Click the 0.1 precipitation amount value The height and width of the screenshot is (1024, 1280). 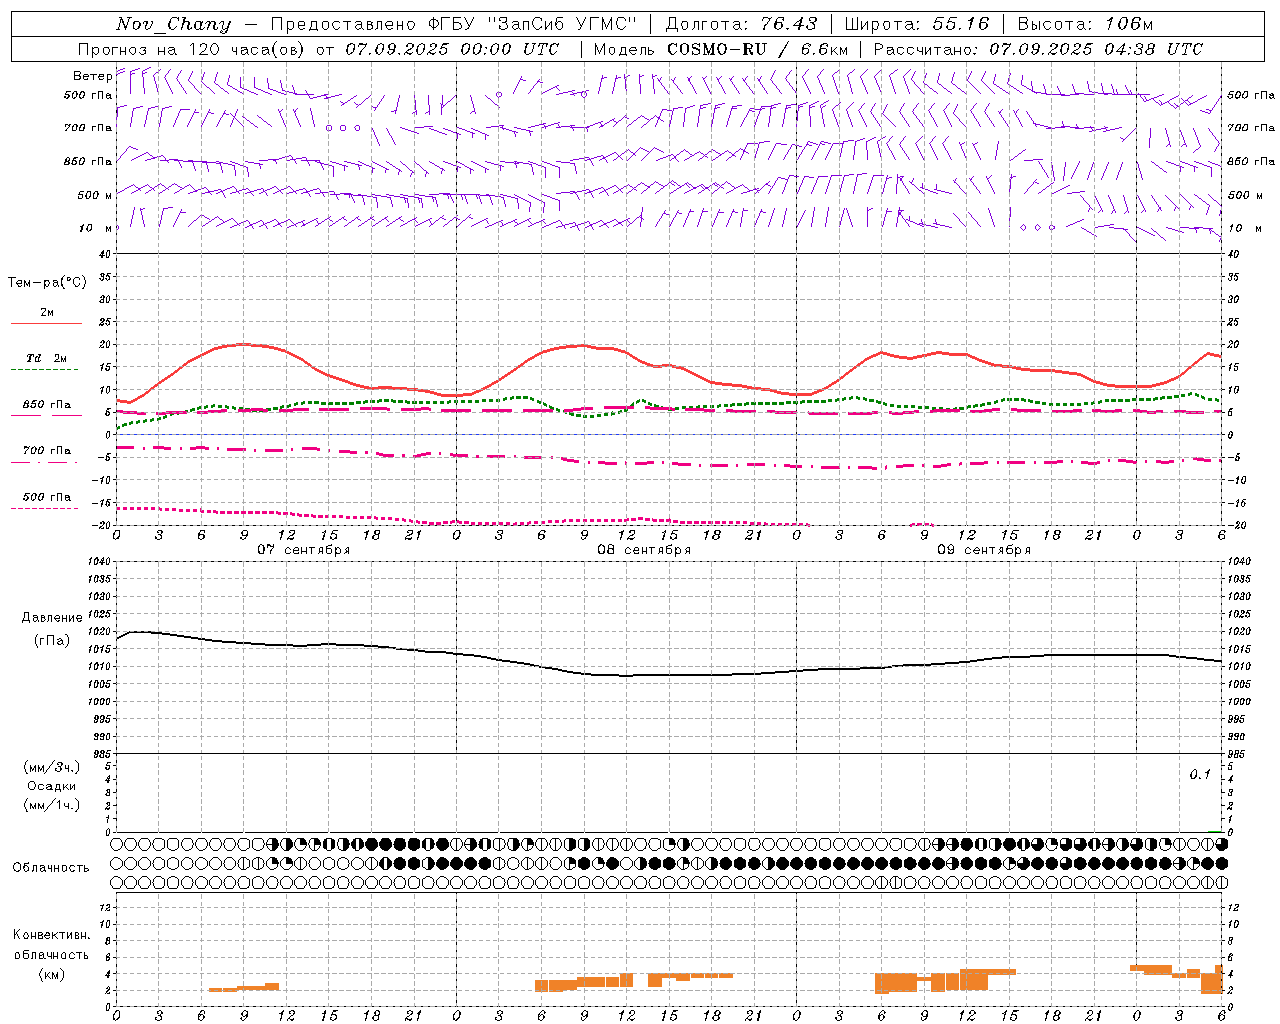click(1200, 775)
